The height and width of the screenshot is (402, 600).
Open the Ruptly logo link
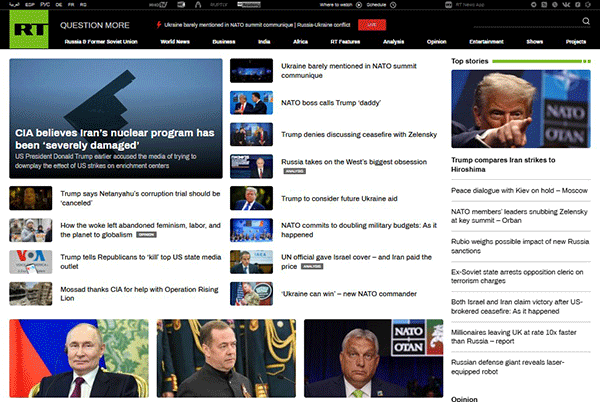point(219,5)
